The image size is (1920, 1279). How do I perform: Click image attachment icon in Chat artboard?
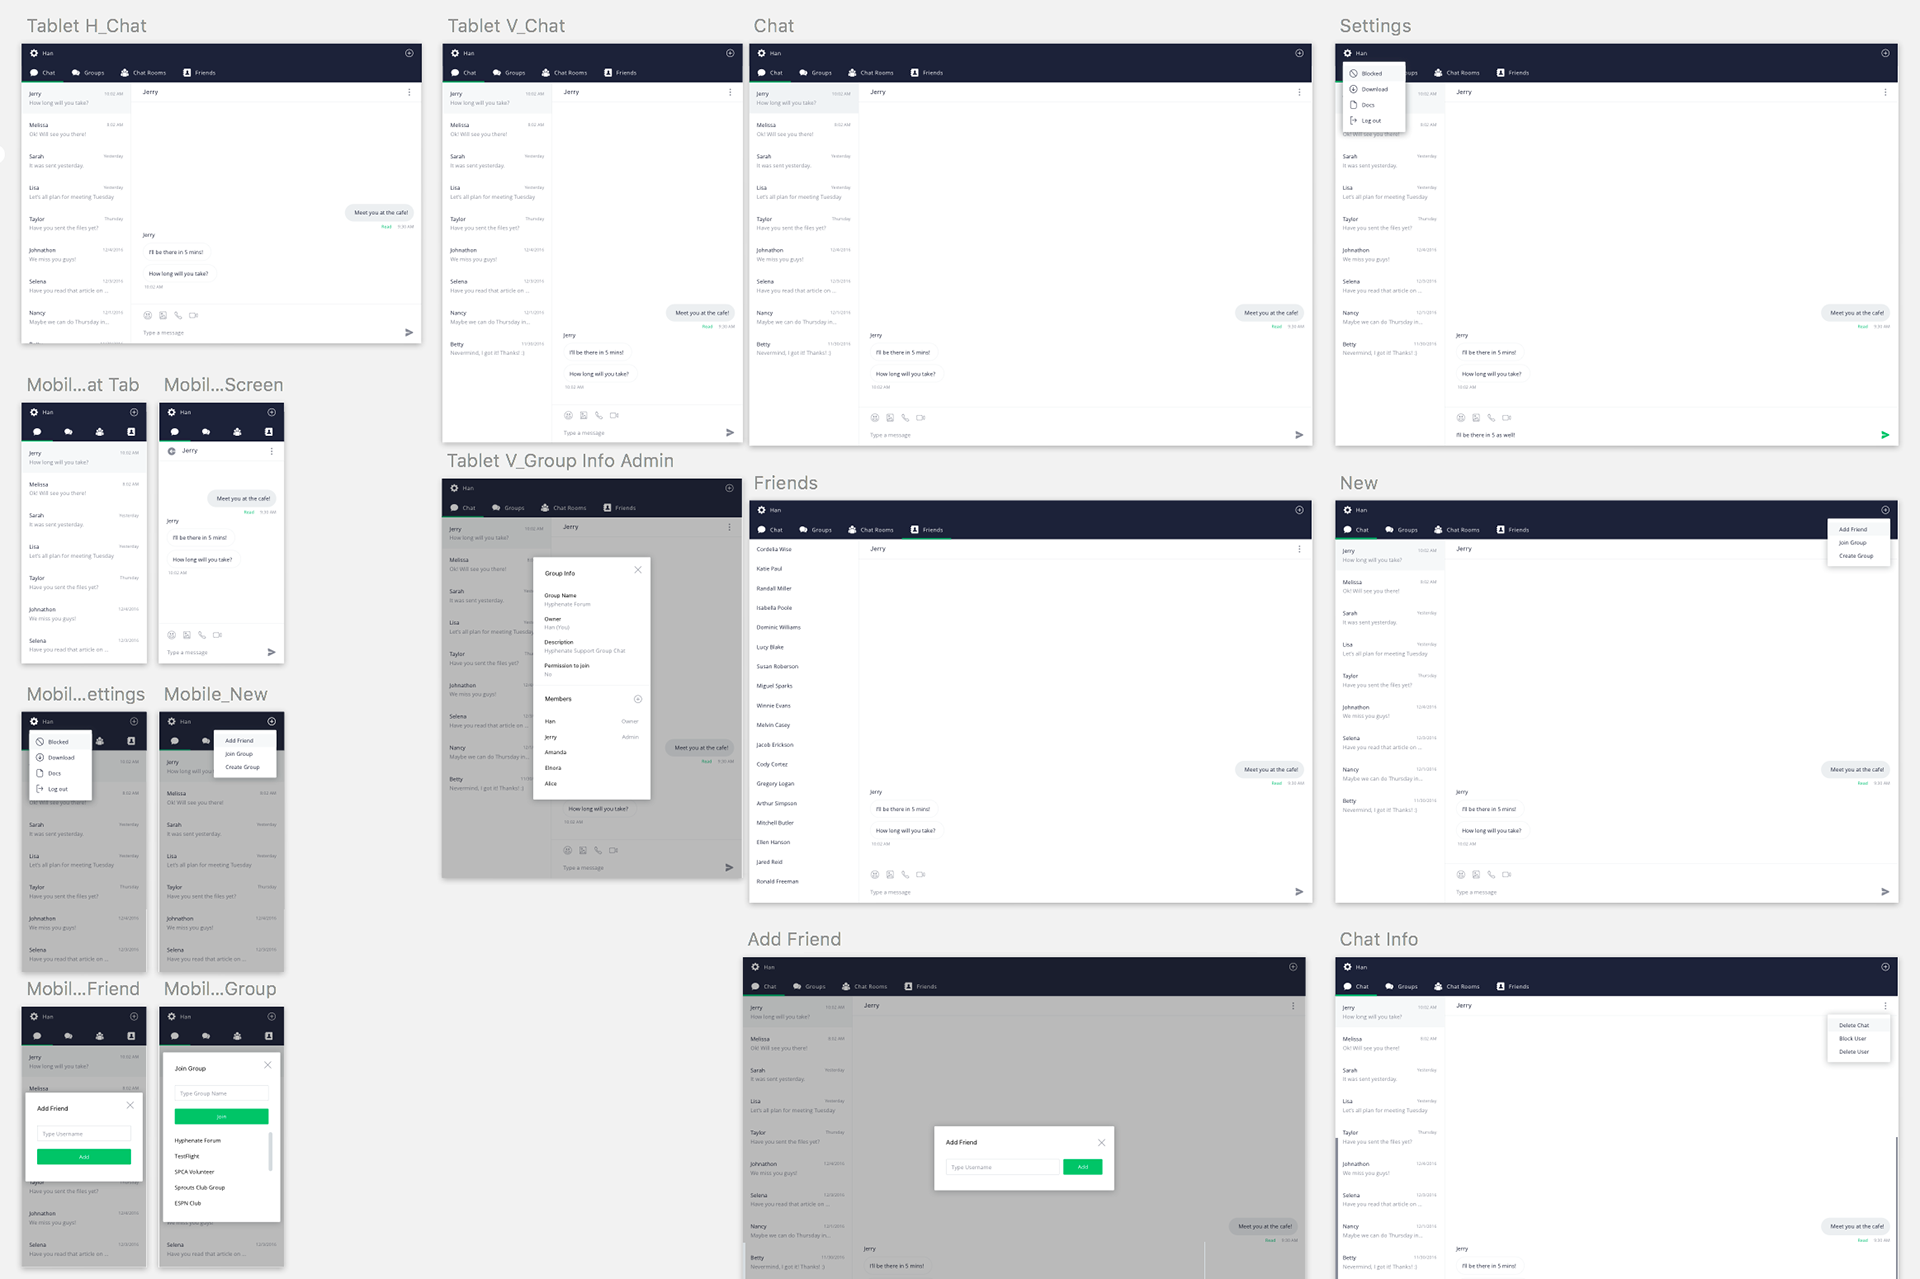(x=890, y=417)
